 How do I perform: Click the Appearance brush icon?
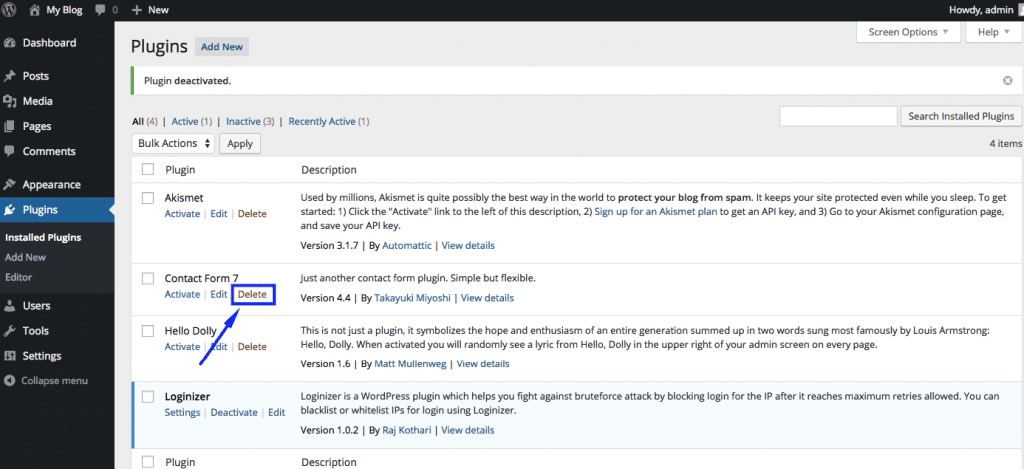10,184
